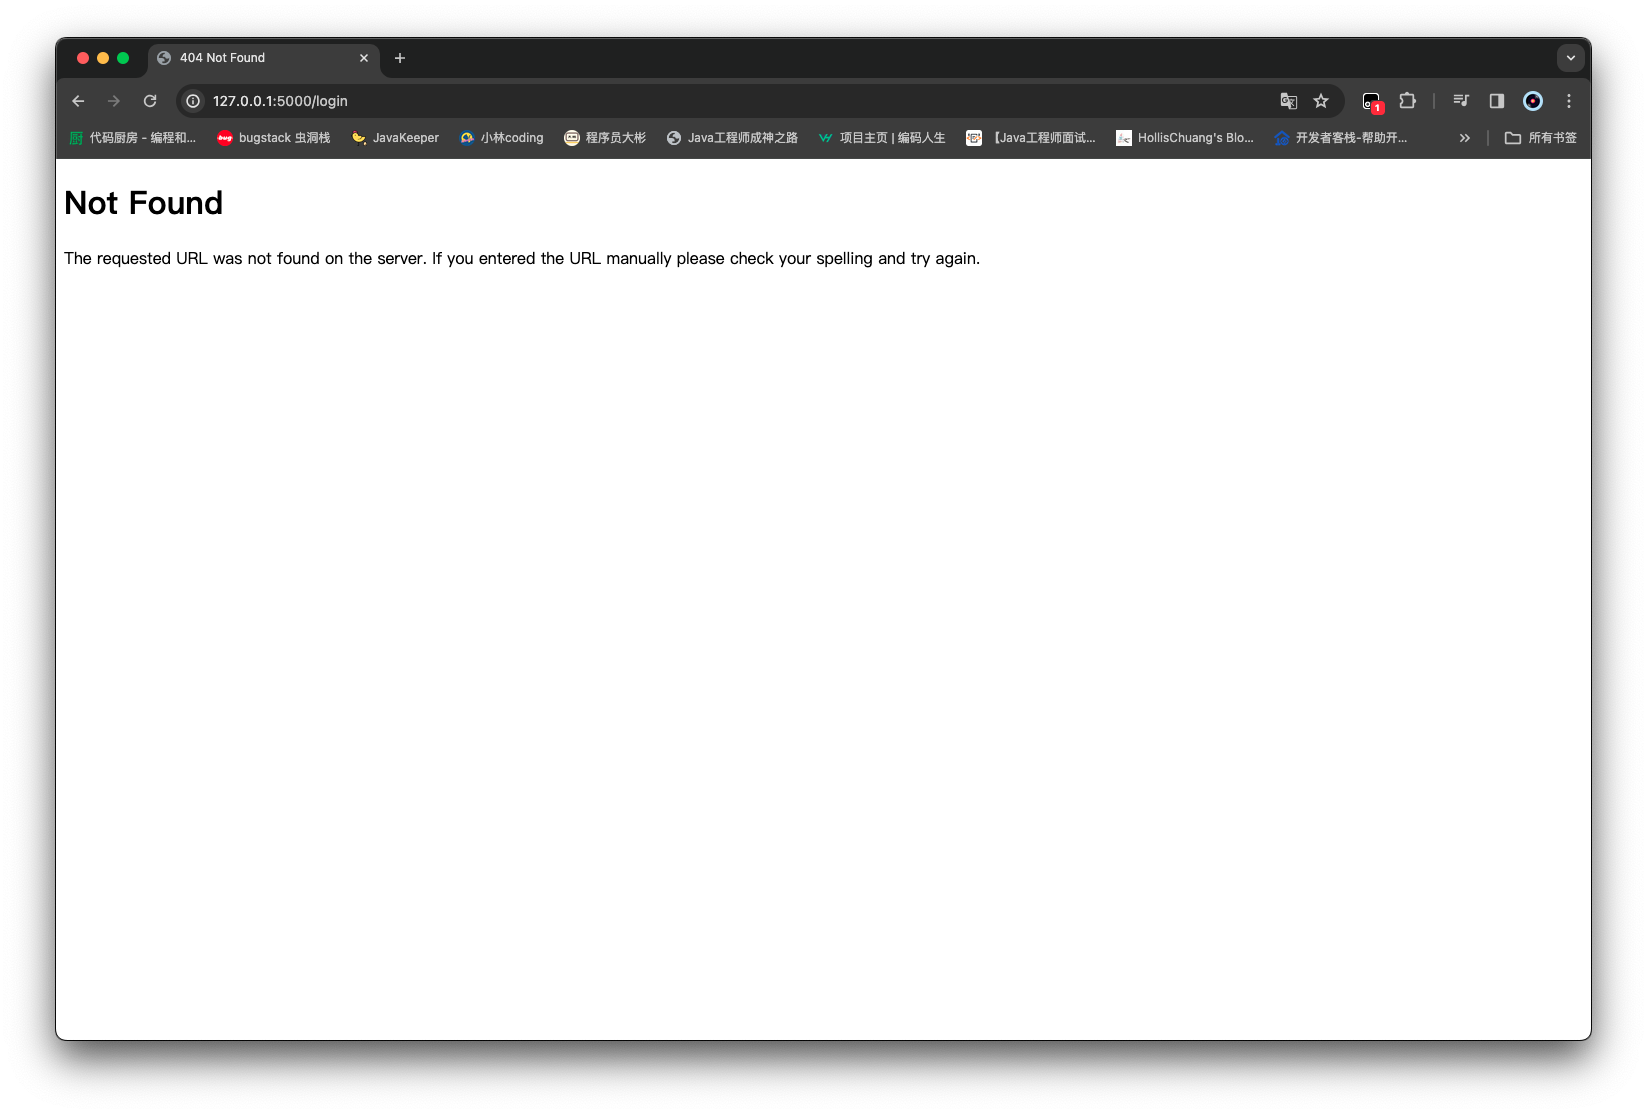The image size is (1647, 1114).
Task: Open extension with red badge number 1
Action: (1372, 101)
